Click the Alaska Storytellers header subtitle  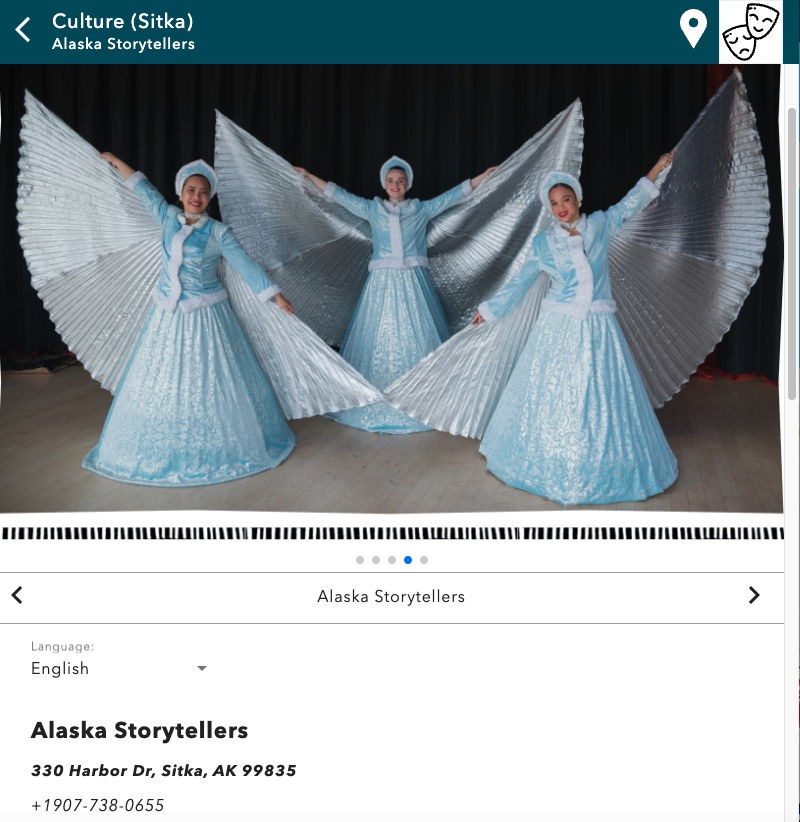coord(123,44)
